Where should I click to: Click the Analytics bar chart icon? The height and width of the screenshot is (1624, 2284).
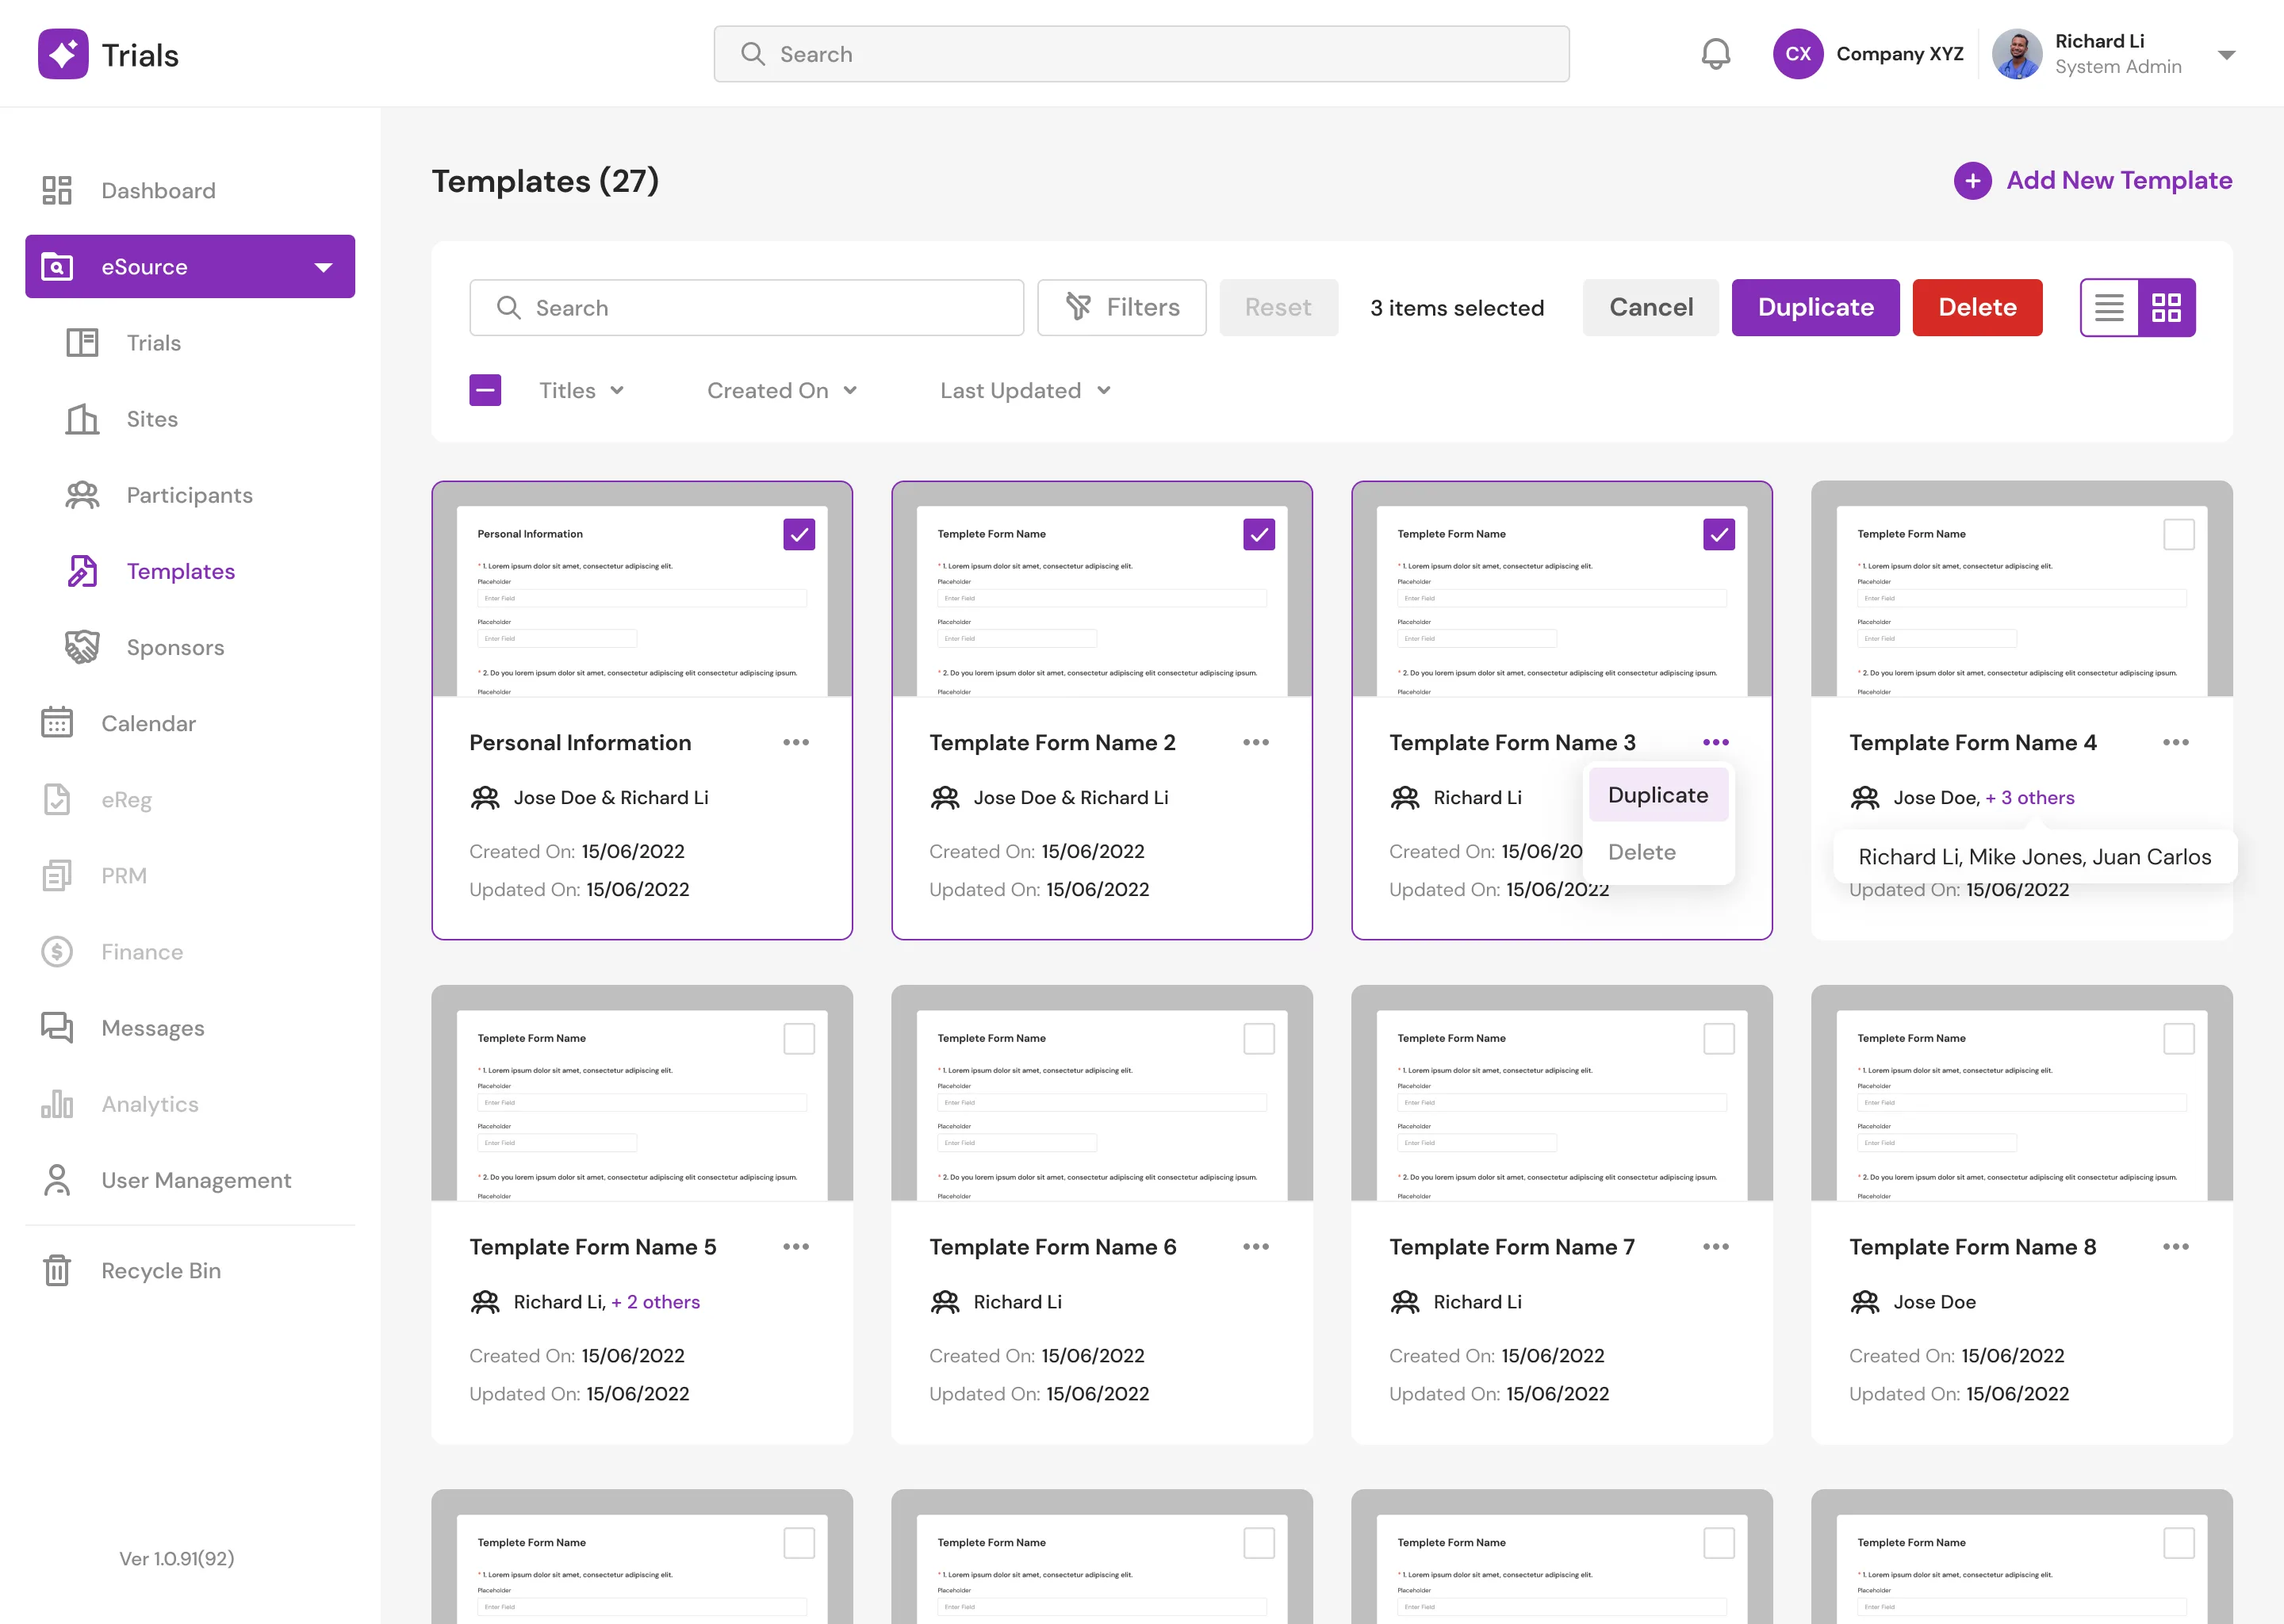click(57, 1104)
